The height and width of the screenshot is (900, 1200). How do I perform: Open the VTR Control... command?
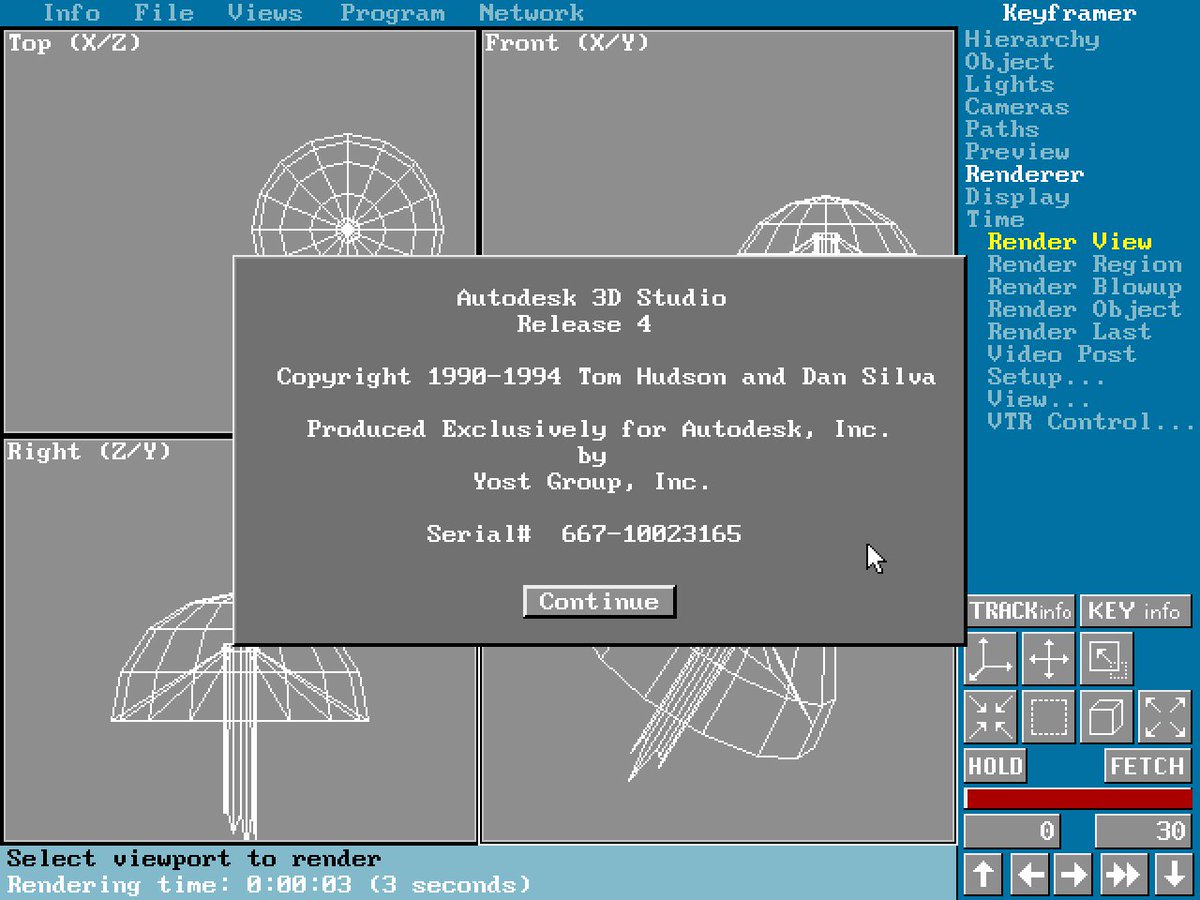click(1092, 422)
